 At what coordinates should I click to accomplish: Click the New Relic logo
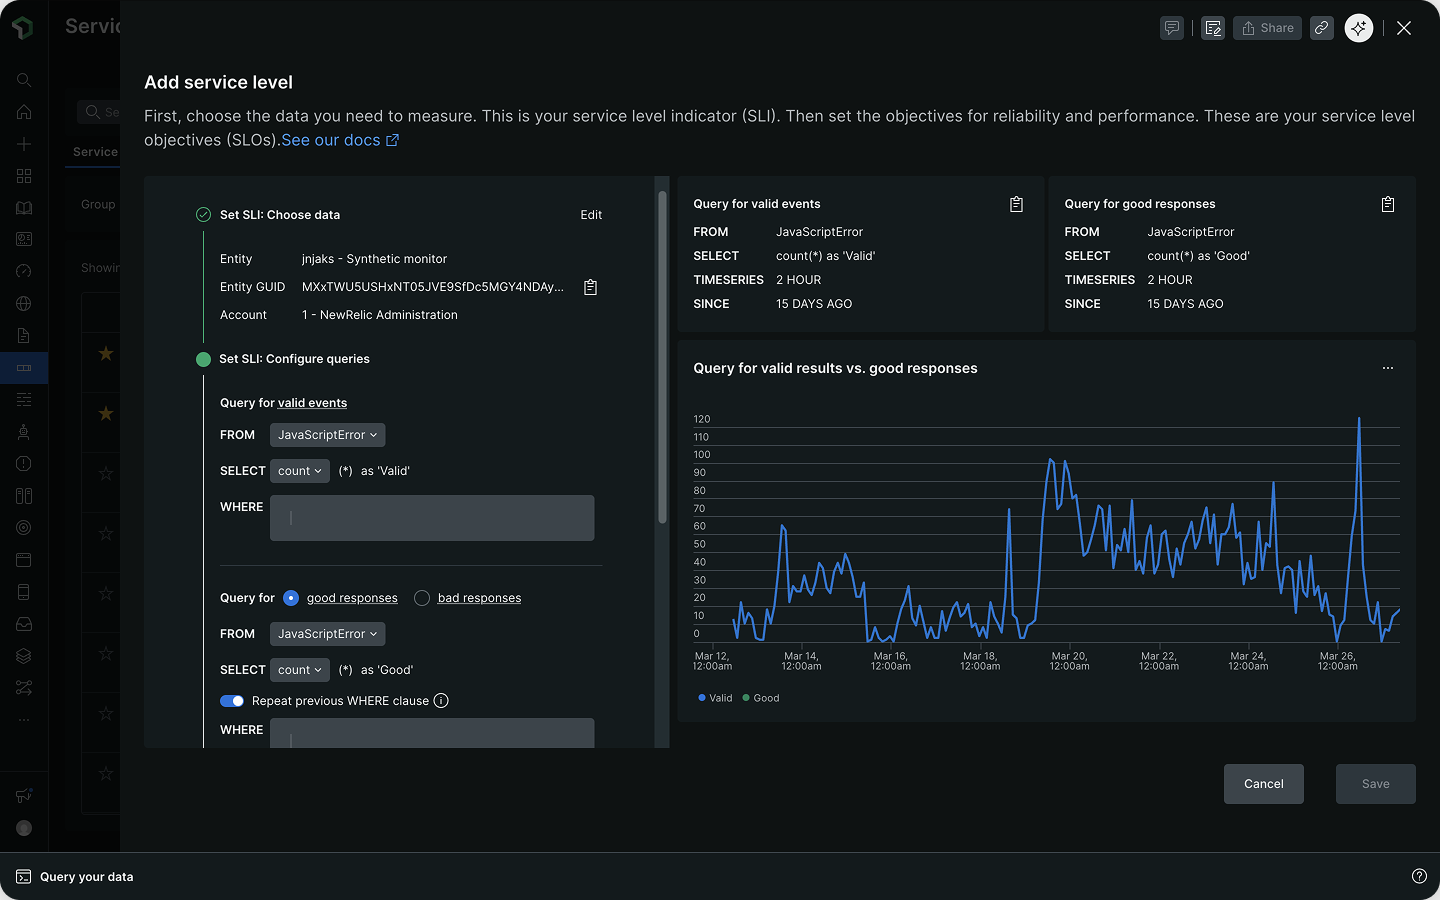(23, 28)
